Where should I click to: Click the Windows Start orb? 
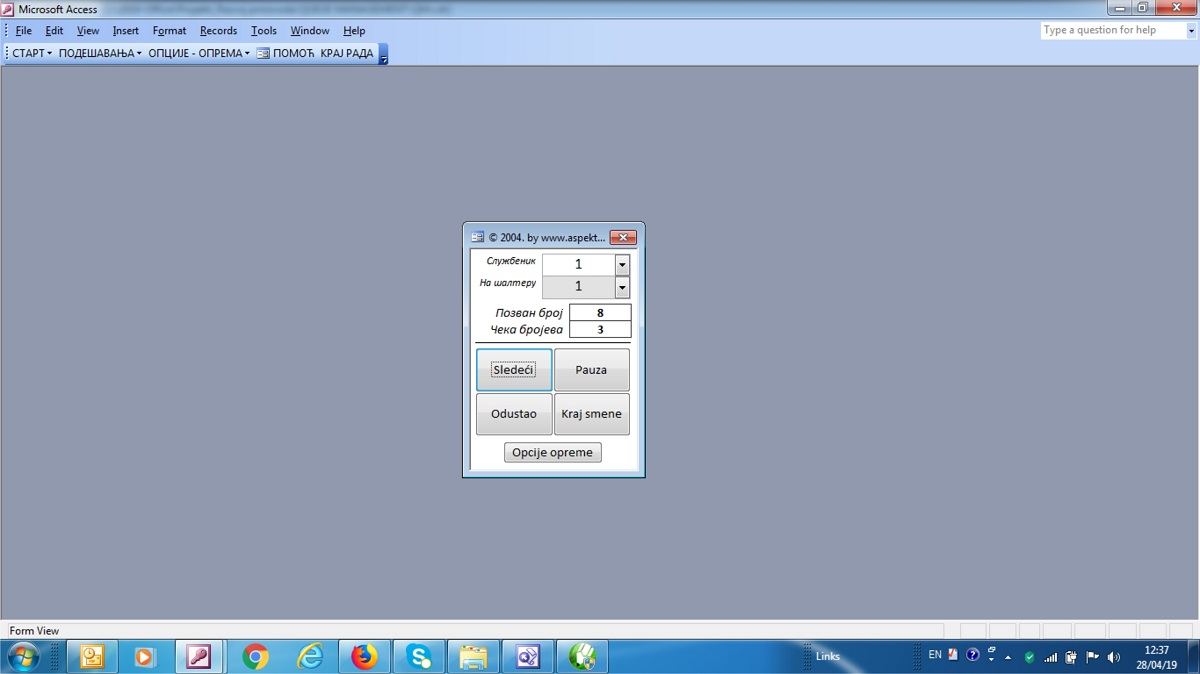22,657
